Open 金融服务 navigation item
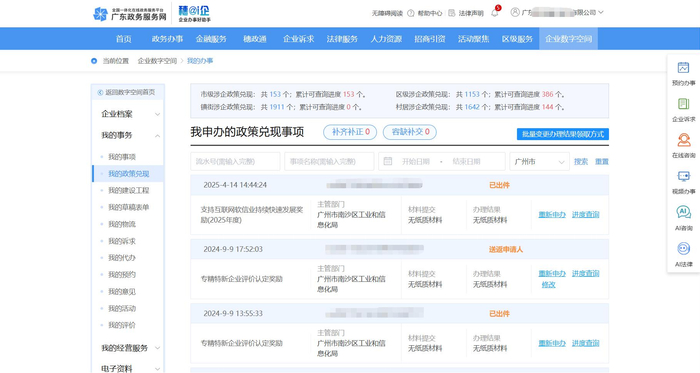 coord(211,39)
